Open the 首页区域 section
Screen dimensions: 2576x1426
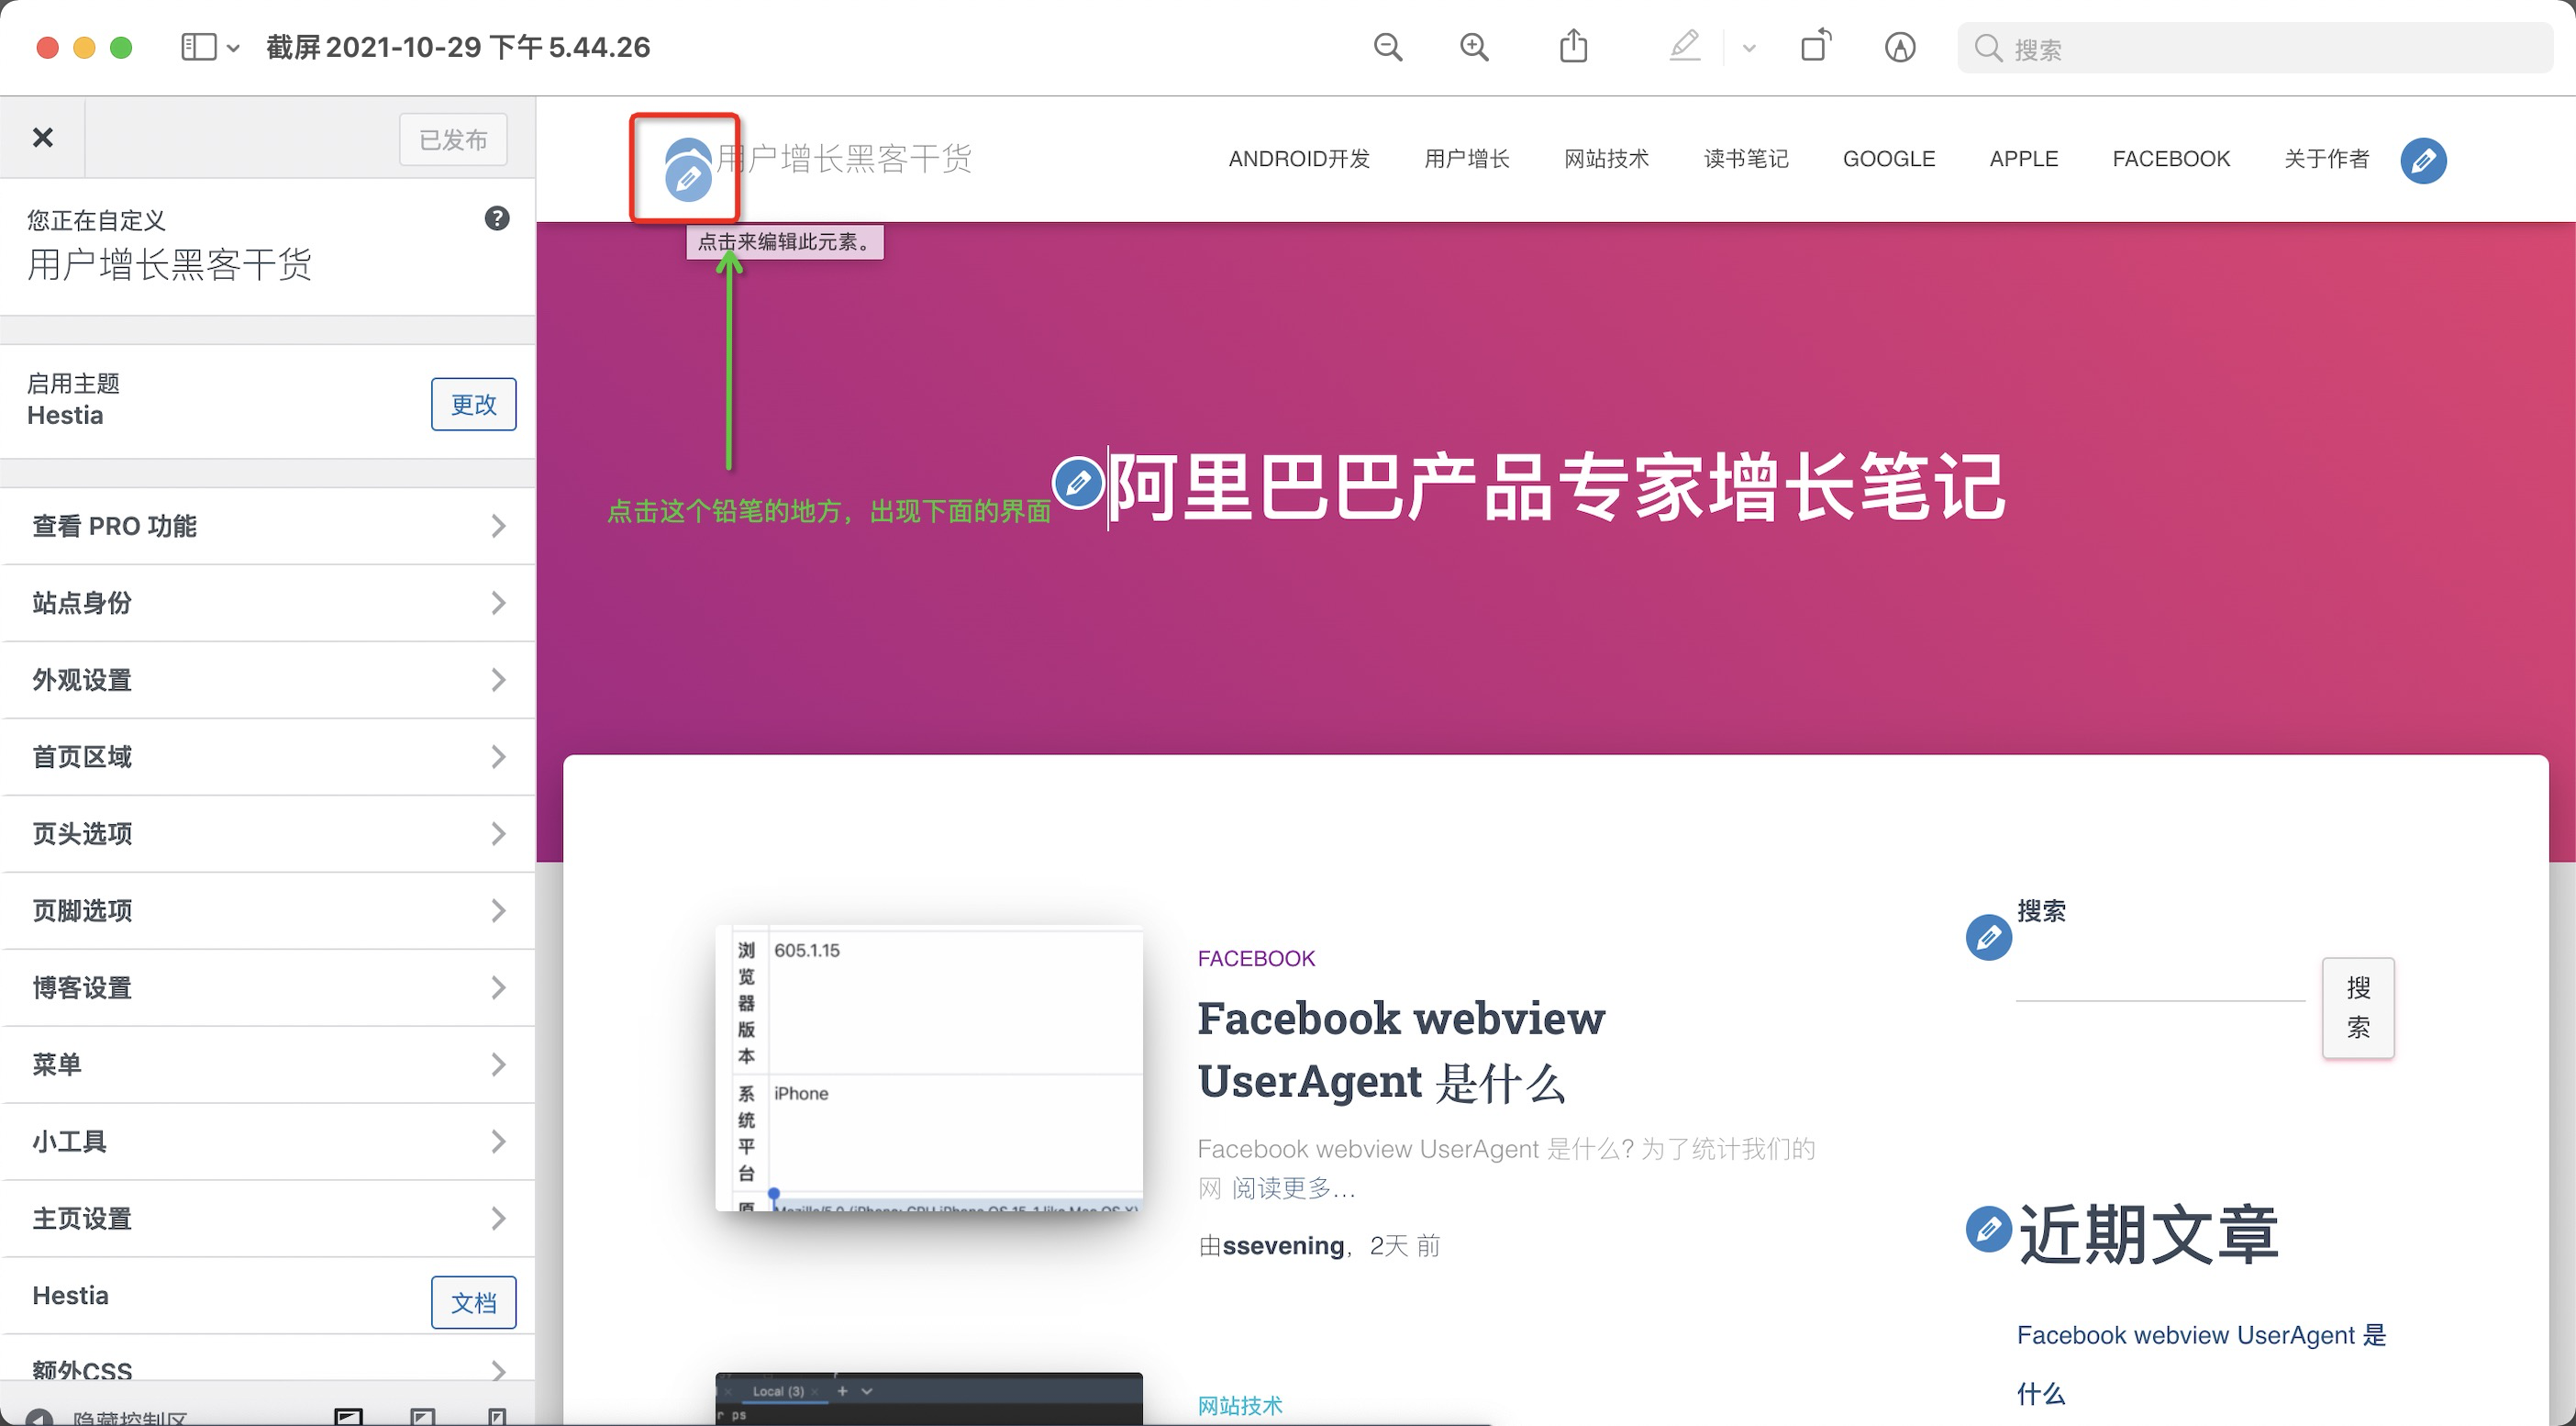click(268, 757)
